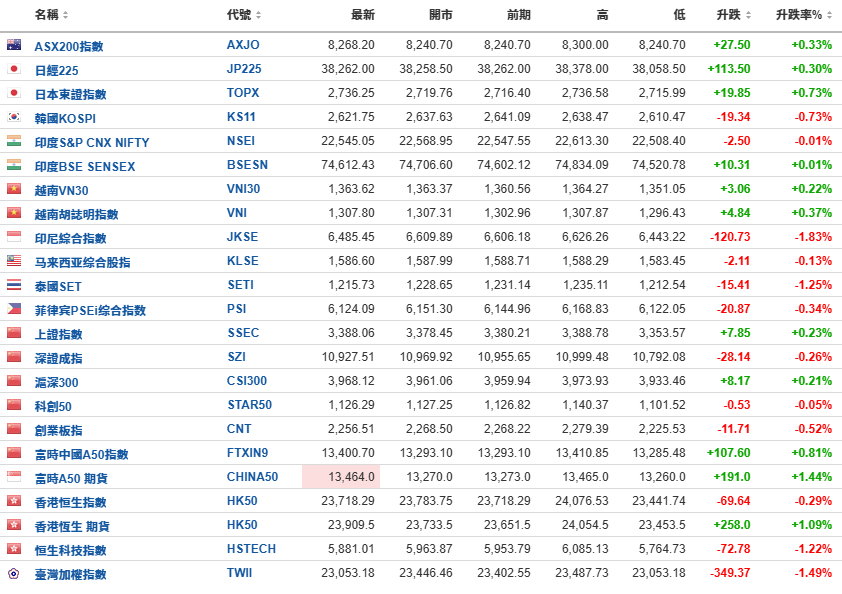The height and width of the screenshot is (594, 842).
Task: Open the 恒生科技指數 link
Action: [70, 550]
